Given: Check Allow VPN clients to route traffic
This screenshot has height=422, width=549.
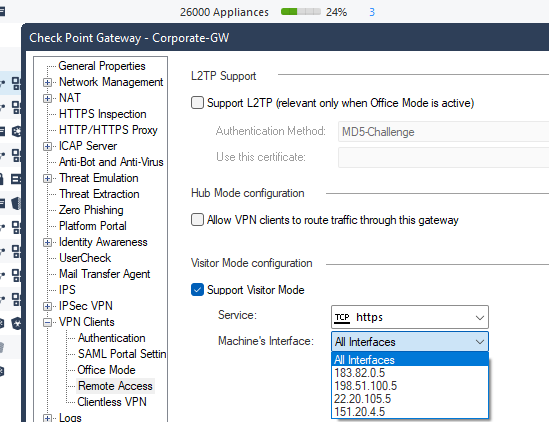Looking at the screenshot, I should pos(197,220).
